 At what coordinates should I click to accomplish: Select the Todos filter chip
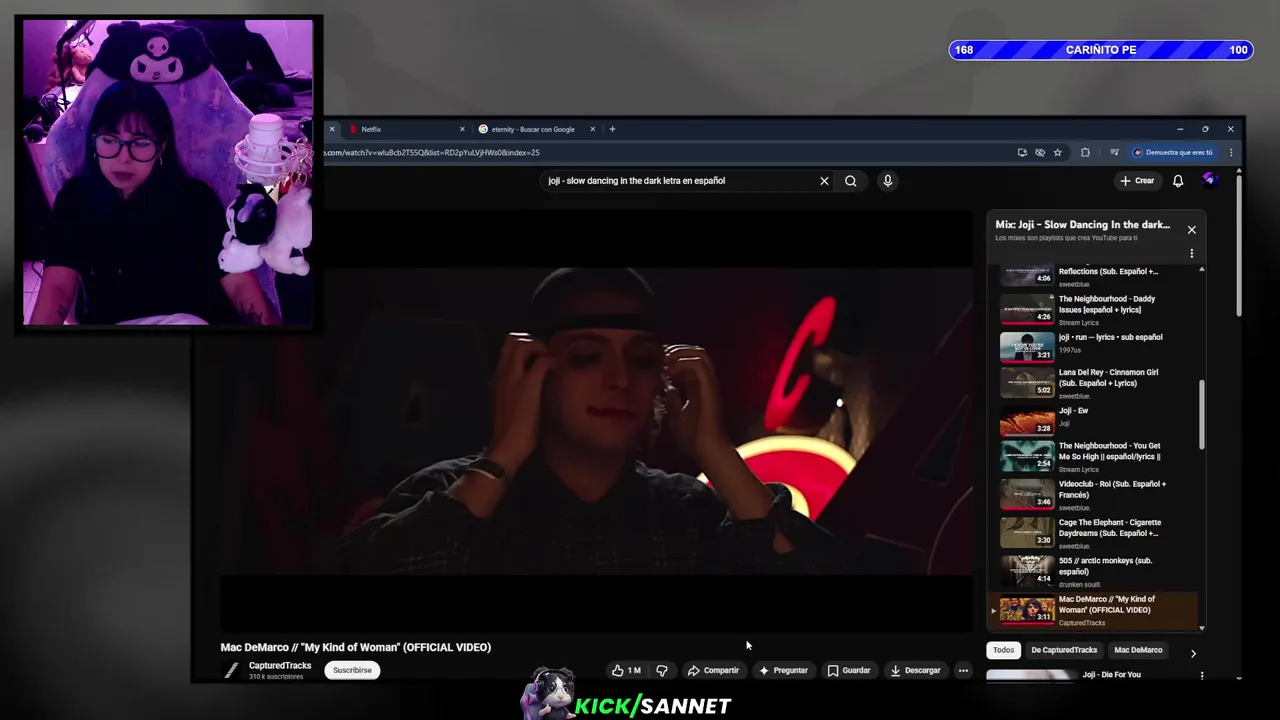click(x=1003, y=650)
